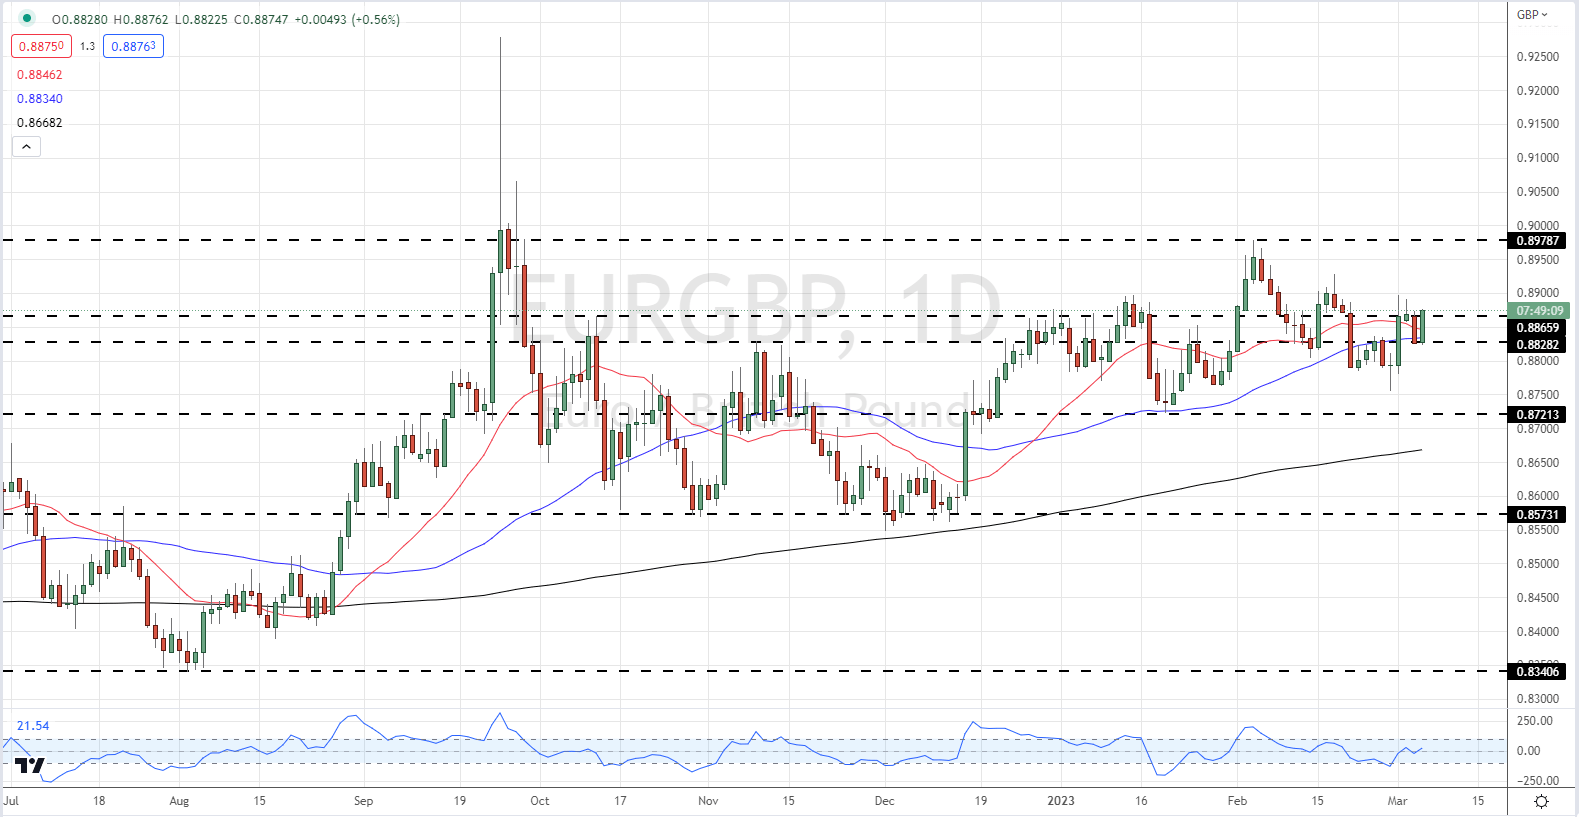Click the 0.89787 price level label
The width and height of the screenshot is (1579, 817).
point(1538,241)
